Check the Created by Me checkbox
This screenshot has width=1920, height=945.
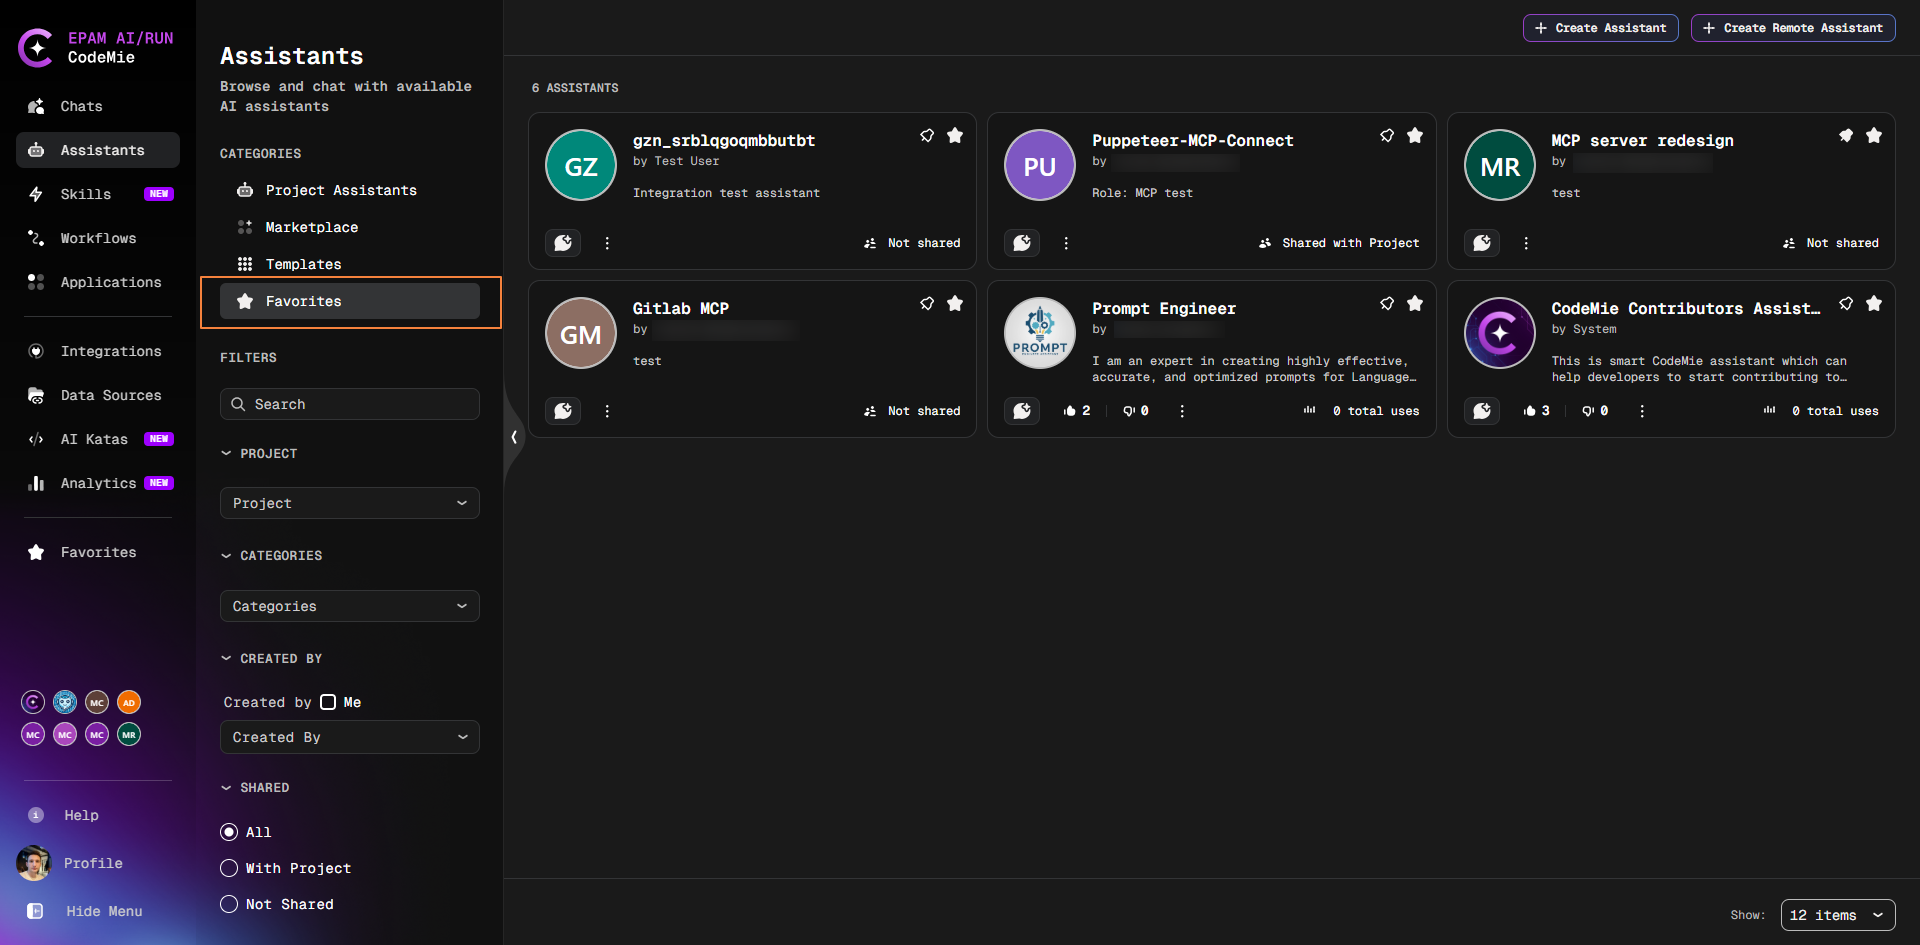328,702
